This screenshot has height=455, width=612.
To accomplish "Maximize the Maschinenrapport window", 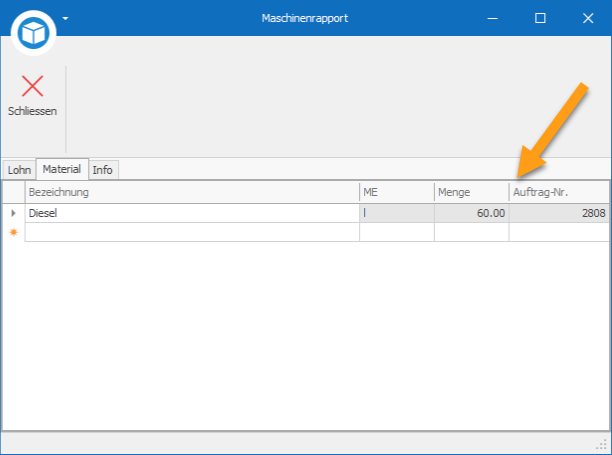I will tap(540, 18).
